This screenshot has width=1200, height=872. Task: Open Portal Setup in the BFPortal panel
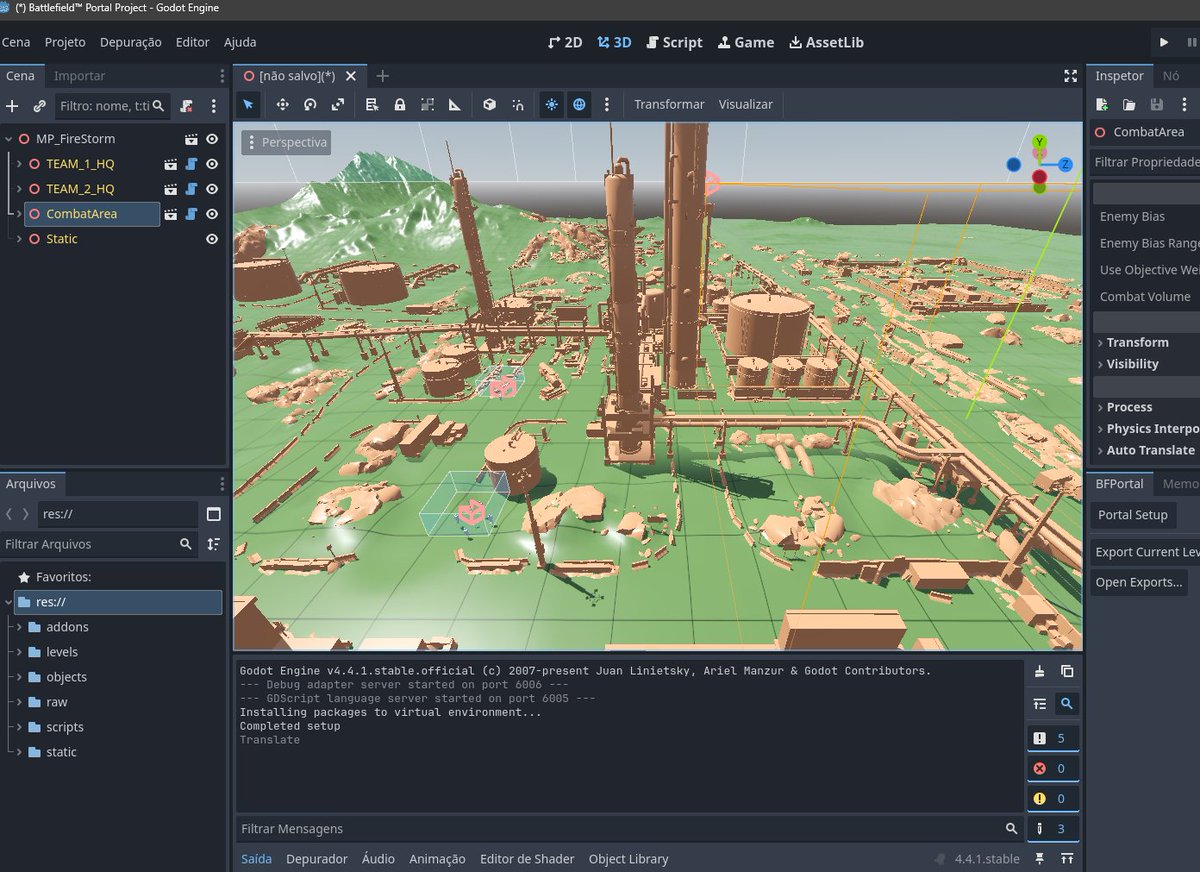1132,515
